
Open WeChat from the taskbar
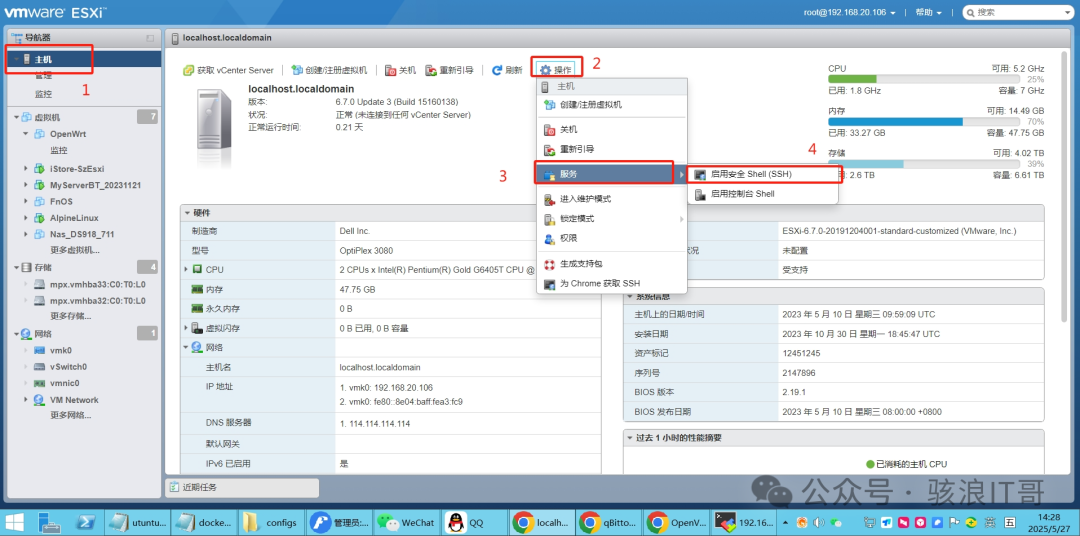(x=406, y=522)
